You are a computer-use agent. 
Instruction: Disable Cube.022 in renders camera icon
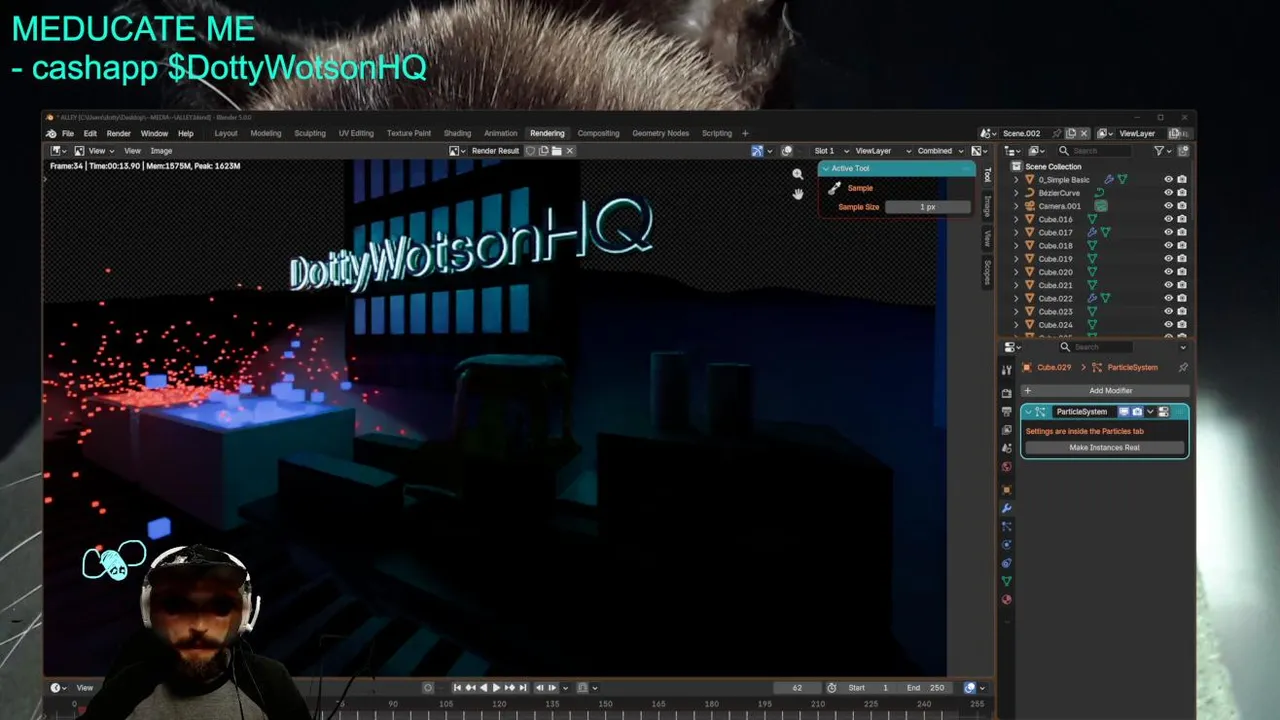(x=1182, y=298)
